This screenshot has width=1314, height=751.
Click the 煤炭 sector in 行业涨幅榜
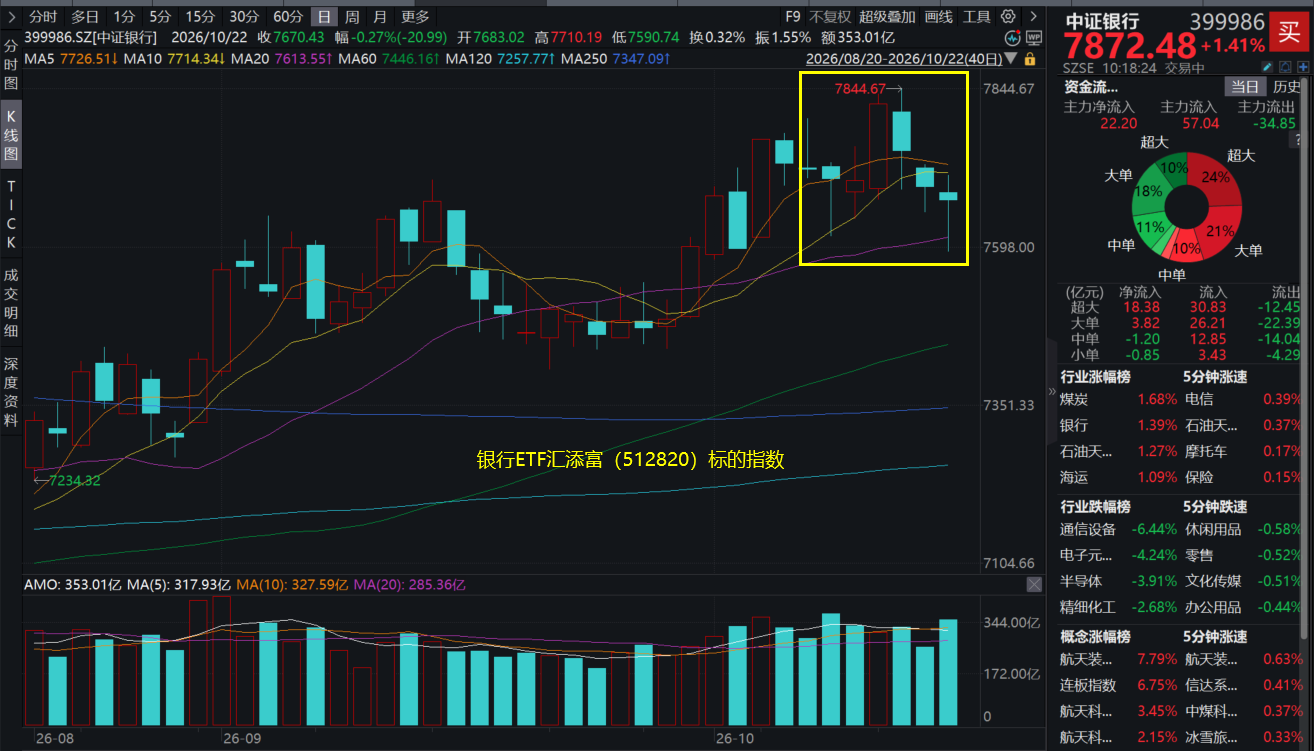(x=1076, y=399)
